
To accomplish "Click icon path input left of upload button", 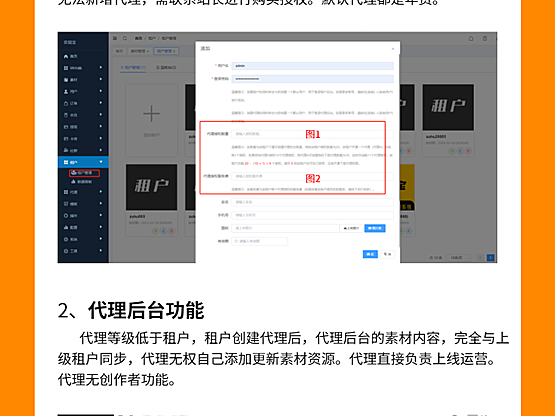I will coord(285,228).
